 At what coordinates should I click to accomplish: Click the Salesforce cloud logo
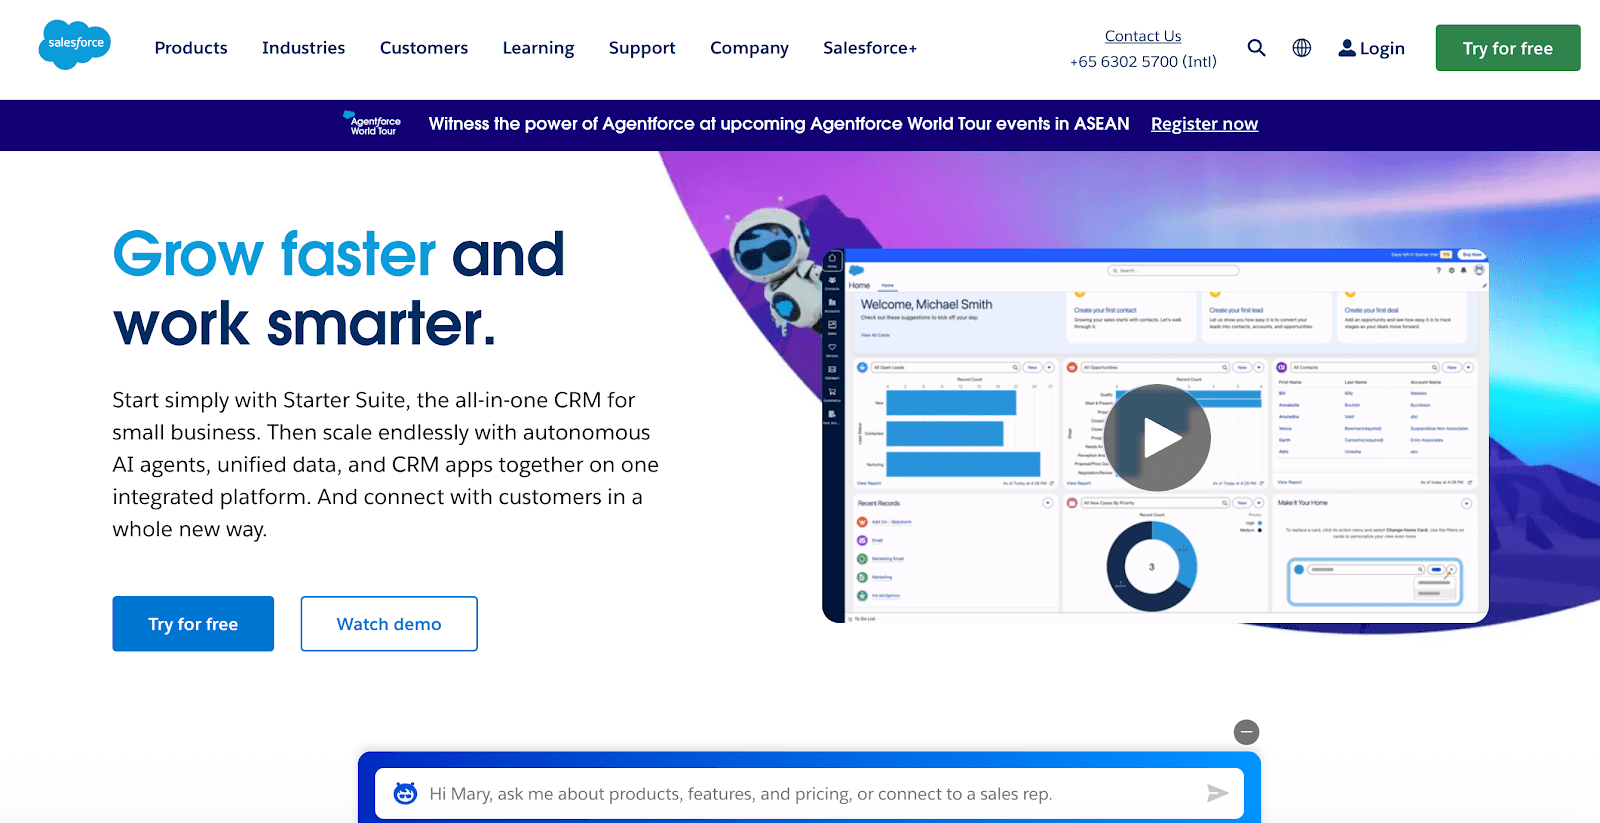click(x=75, y=45)
